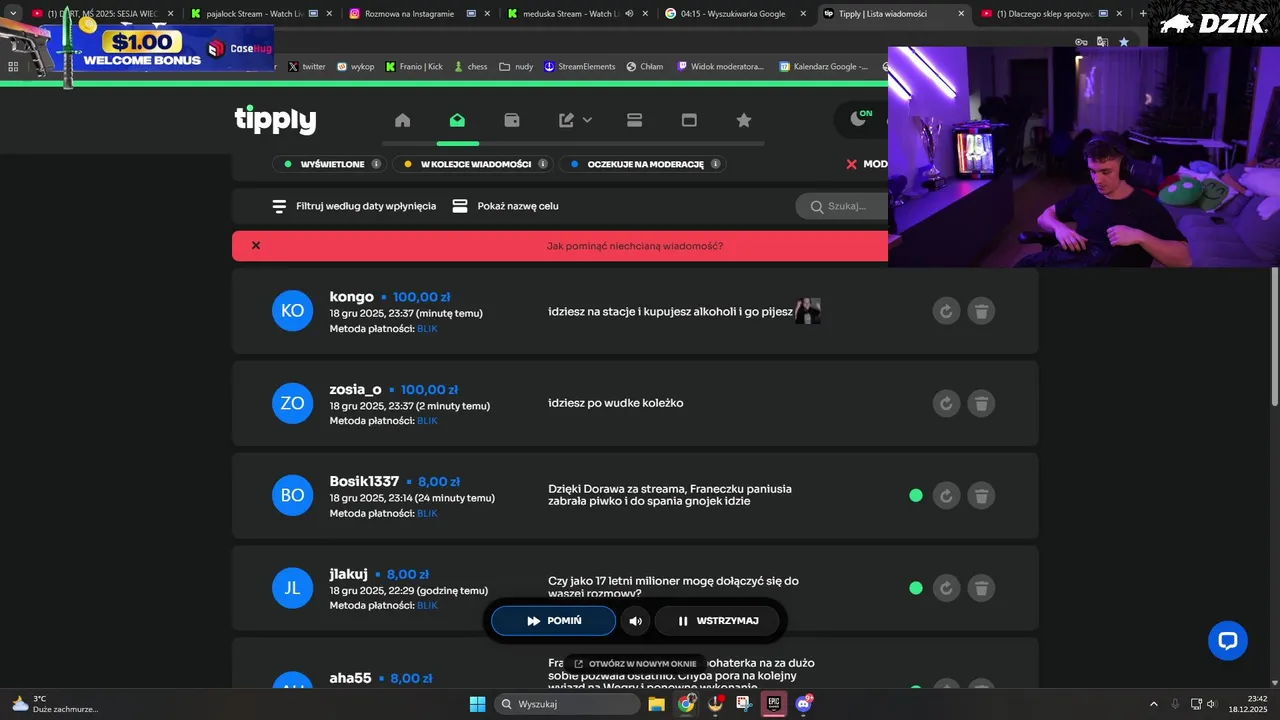This screenshot has height=720, width=1280.
Task: Open a new browser tab
Action: pos(1143,14)
